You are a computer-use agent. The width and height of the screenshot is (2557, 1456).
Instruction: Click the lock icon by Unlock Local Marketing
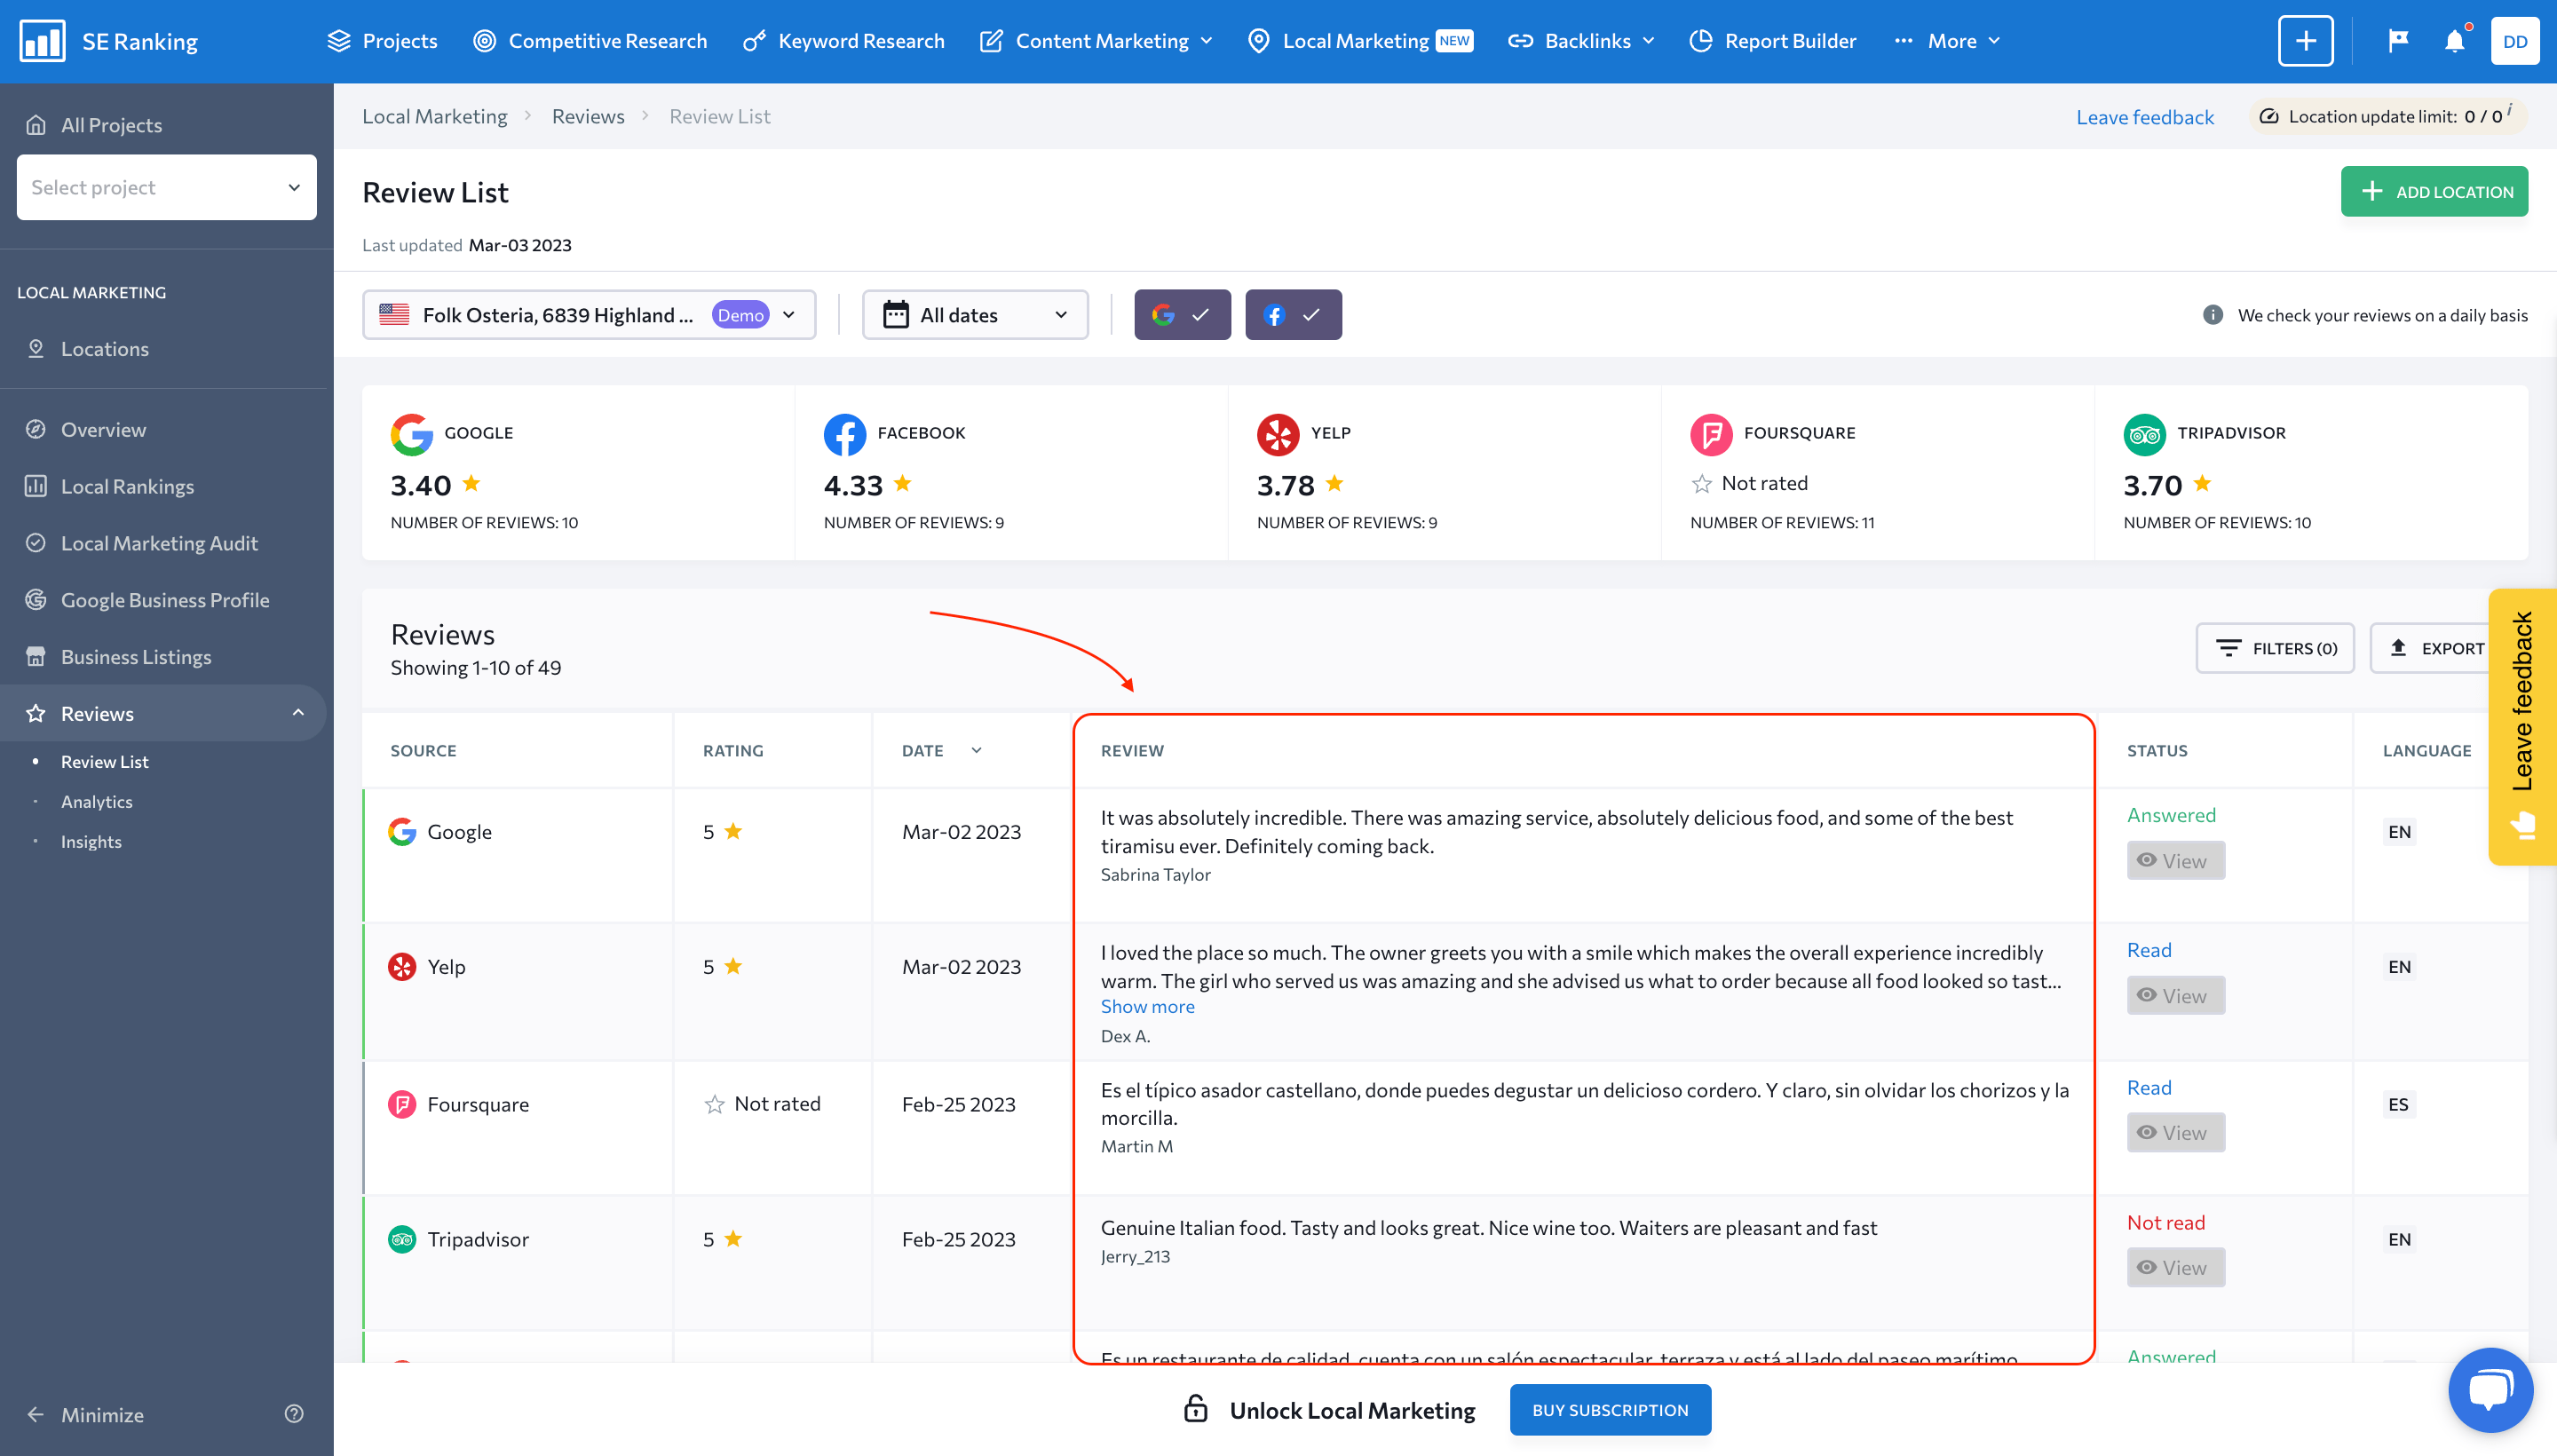[x=1196, y=1409]
